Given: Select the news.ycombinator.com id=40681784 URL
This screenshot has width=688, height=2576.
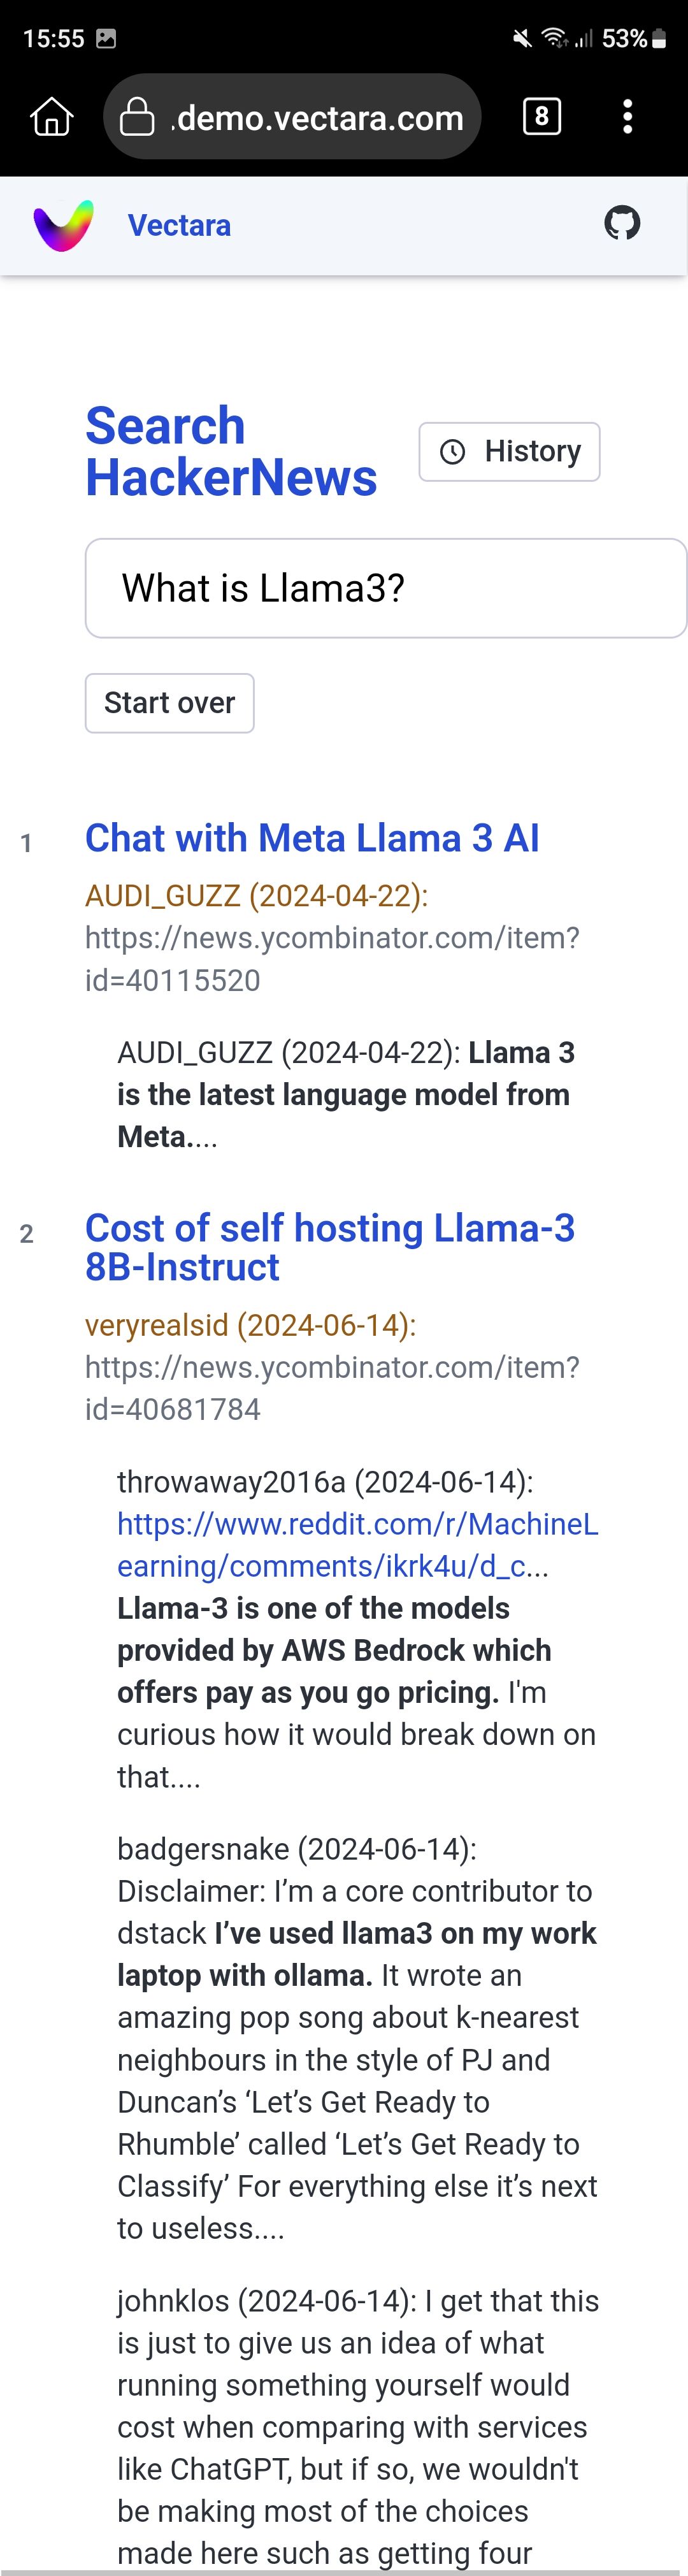Looking at the screenshot, I should point(332,1388).
